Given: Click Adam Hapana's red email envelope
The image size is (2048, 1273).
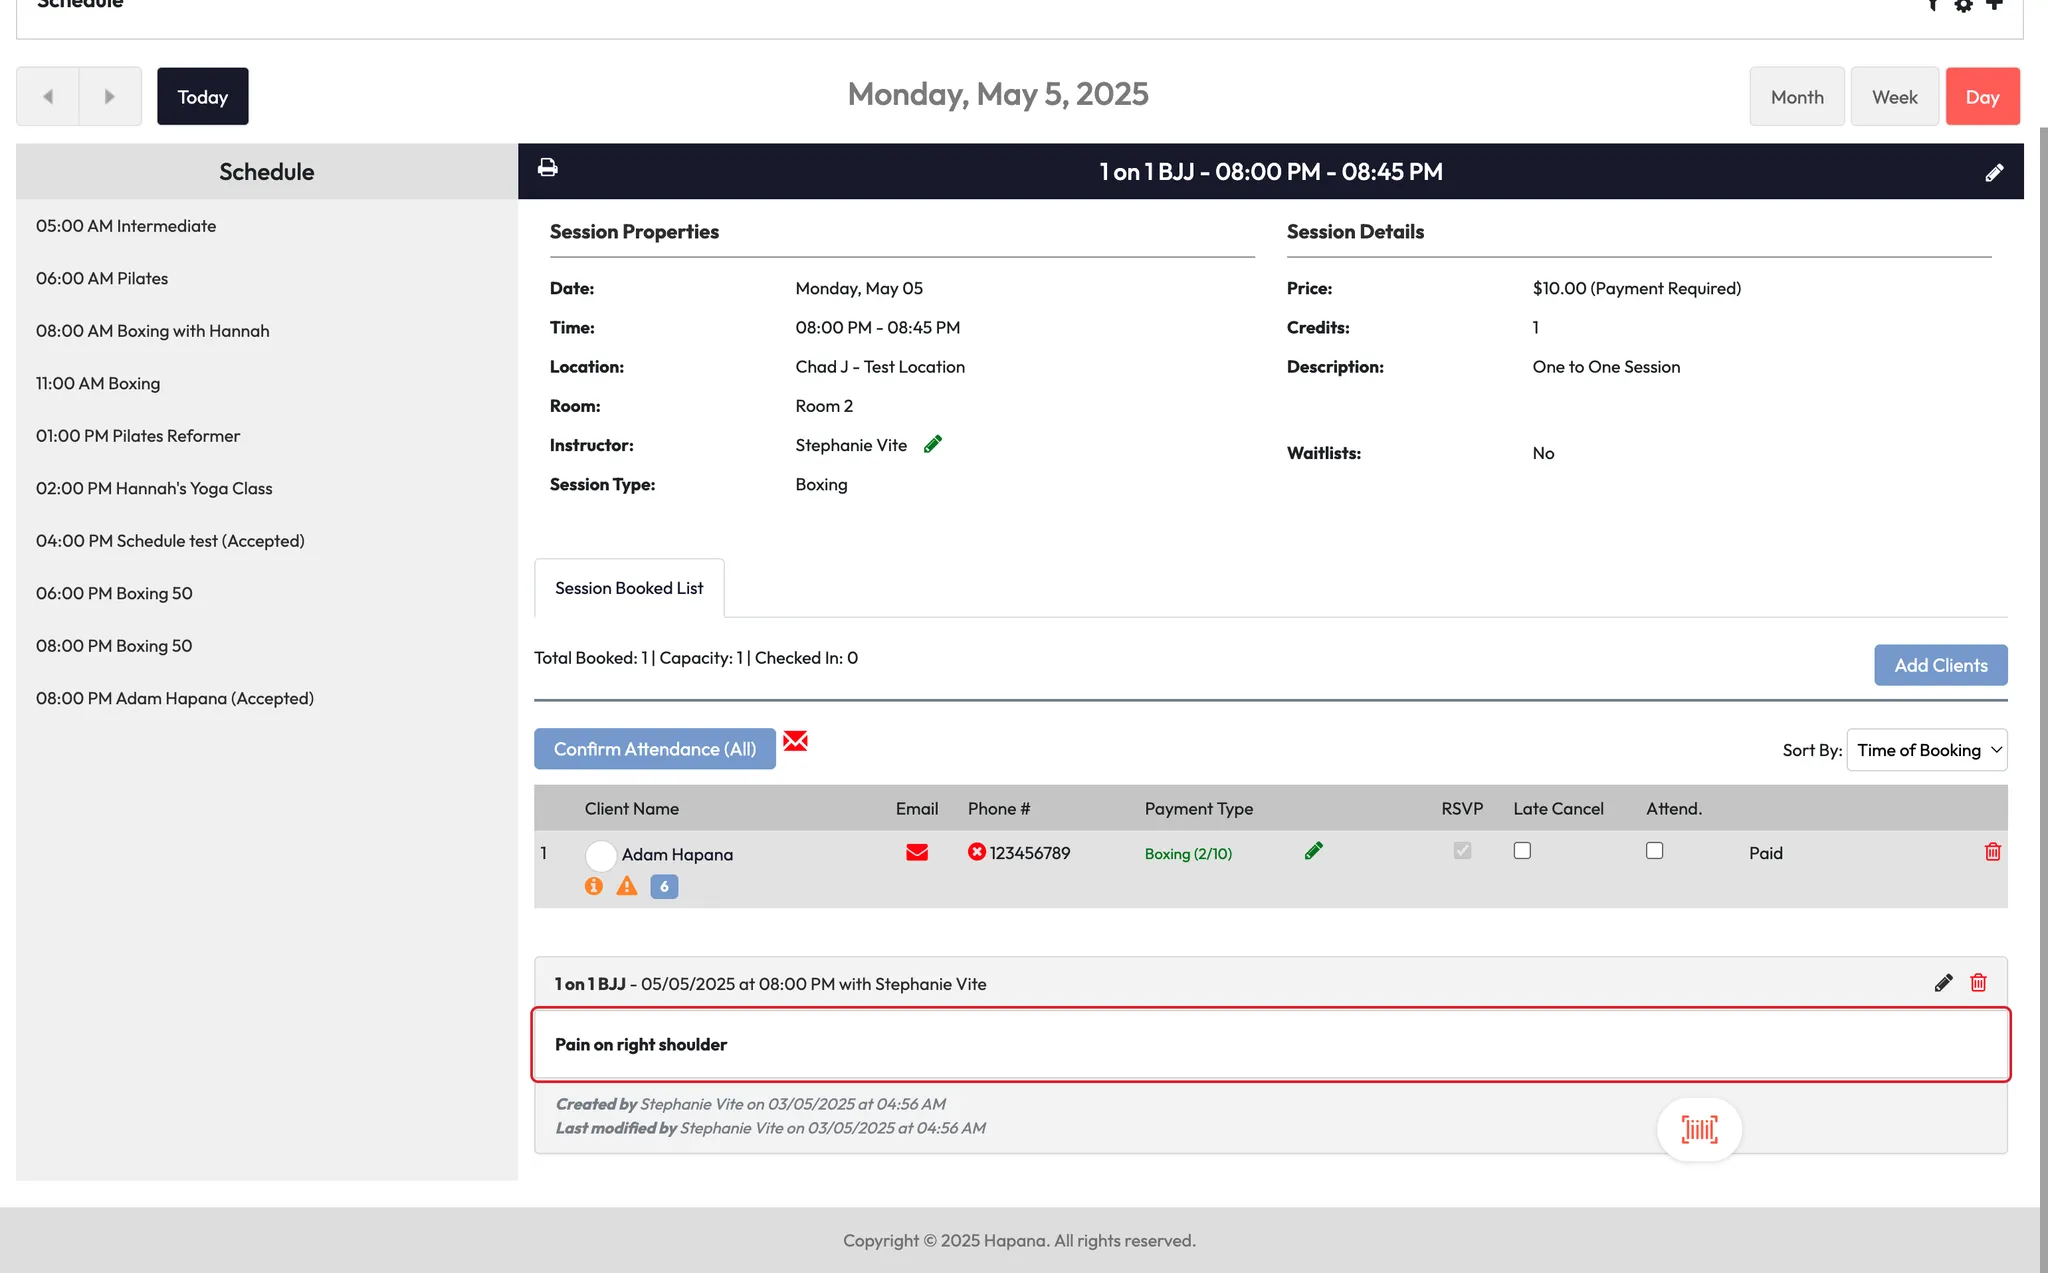Looking at the screenshot, I should pyautogui.click(x=916, y=852).
